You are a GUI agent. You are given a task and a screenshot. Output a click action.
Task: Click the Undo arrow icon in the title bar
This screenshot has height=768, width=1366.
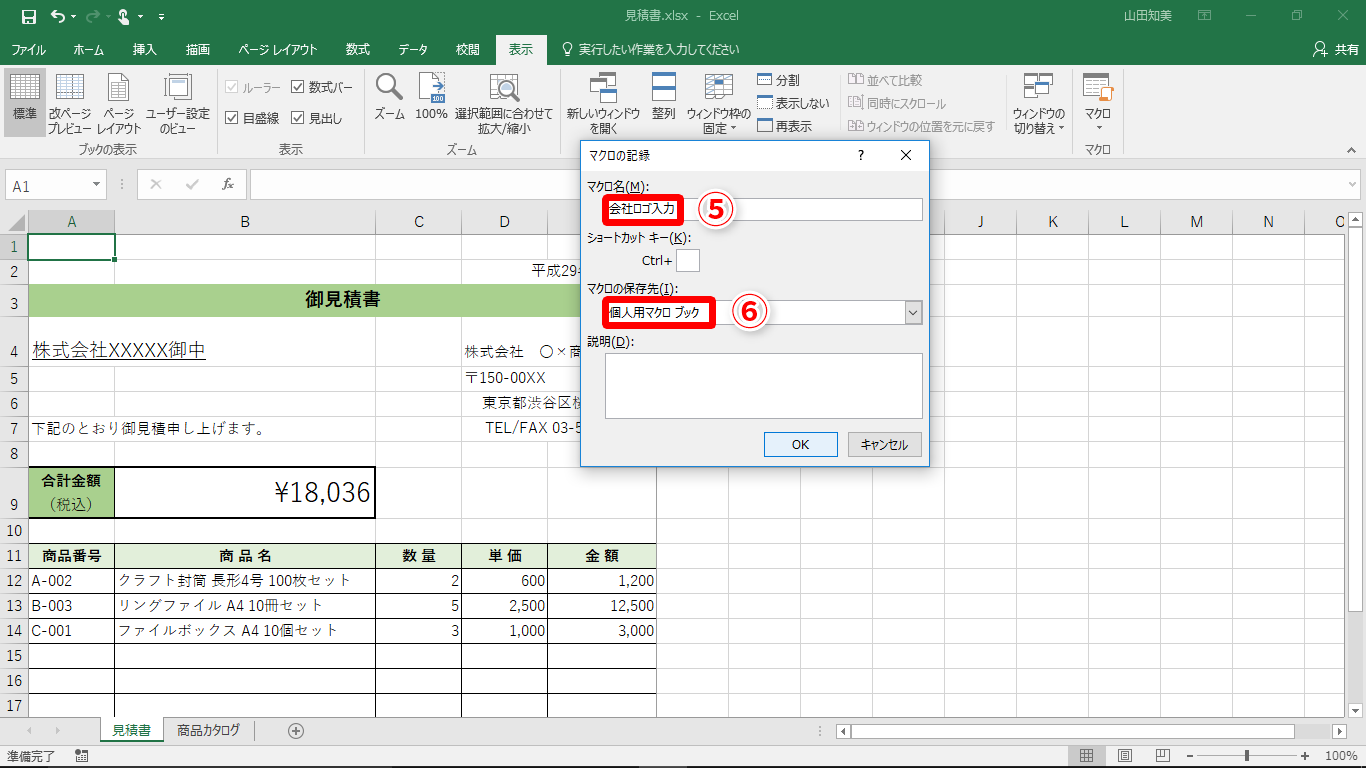(58, 16)
